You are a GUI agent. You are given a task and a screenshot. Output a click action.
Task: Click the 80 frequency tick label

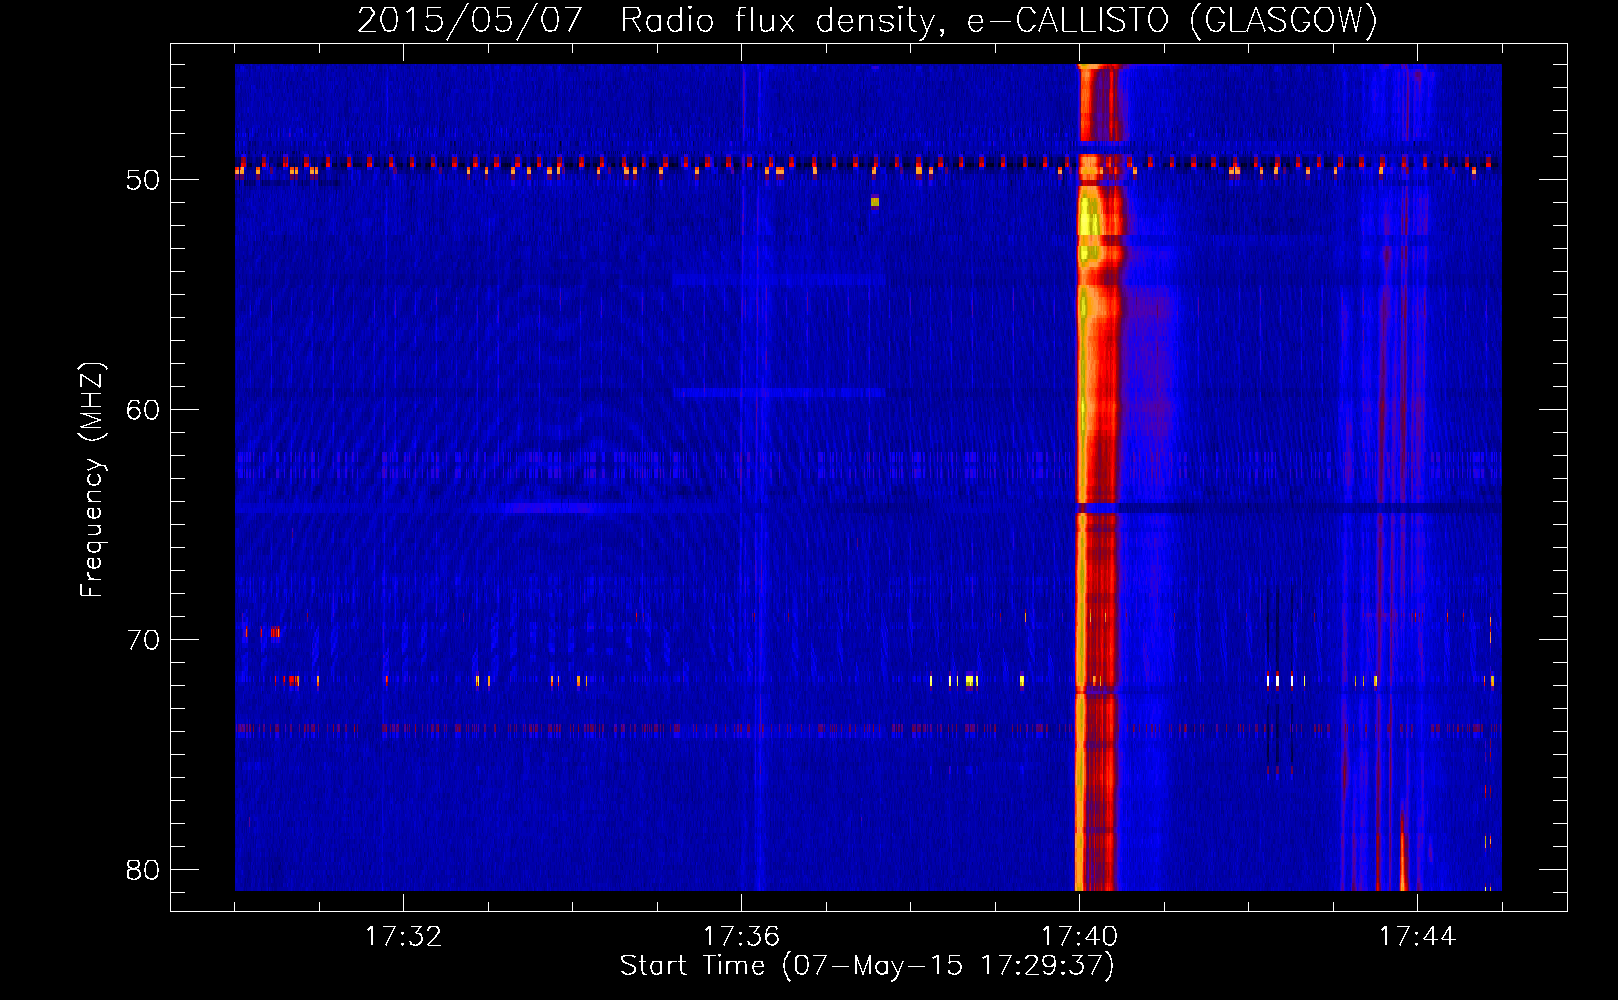pos(143,870)
